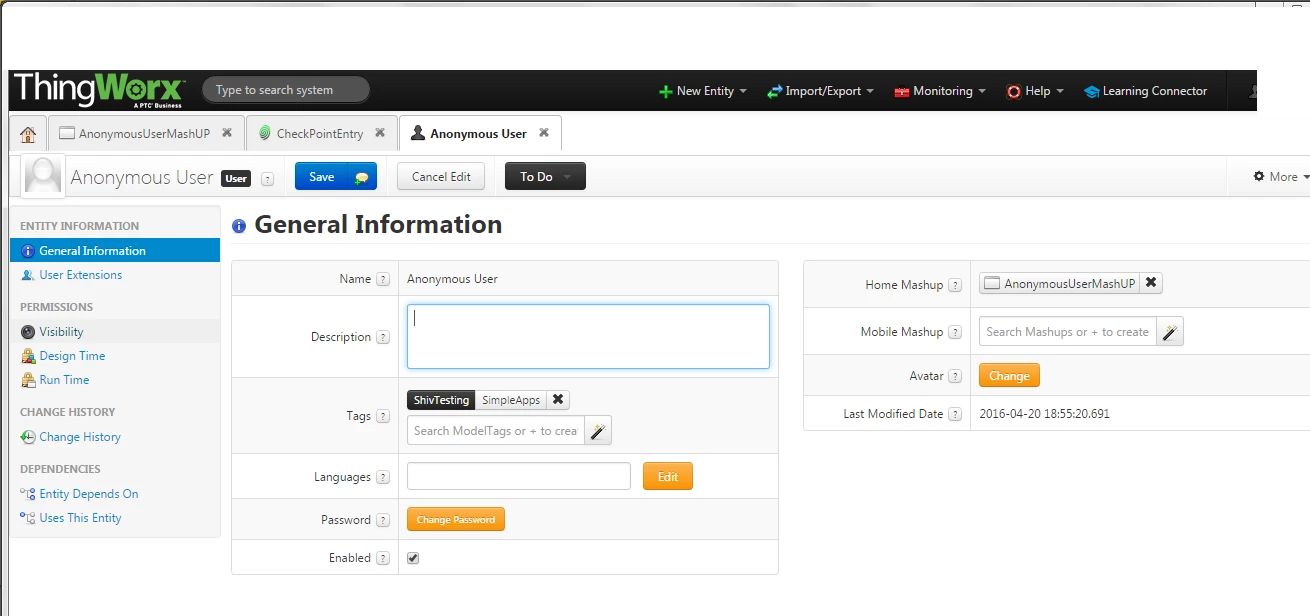Select the Anonymous User tab
The image size is (1310, 616).
480,133
